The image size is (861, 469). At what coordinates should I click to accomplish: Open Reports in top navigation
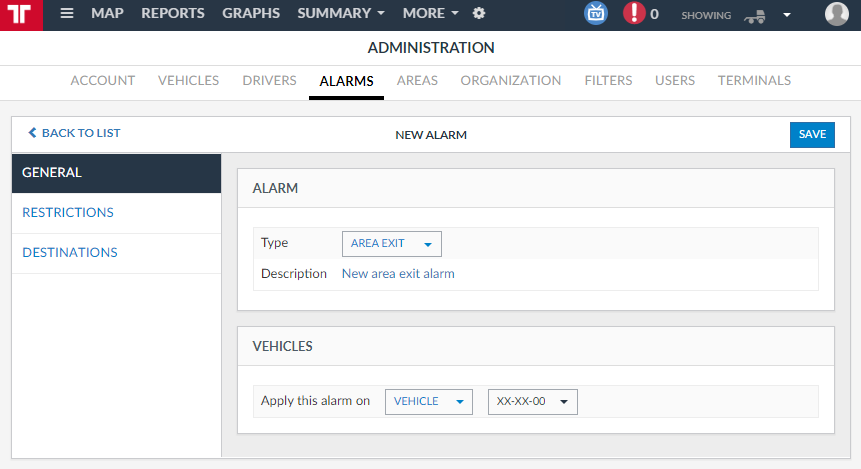pyautogui.click(x=173, y=13)
